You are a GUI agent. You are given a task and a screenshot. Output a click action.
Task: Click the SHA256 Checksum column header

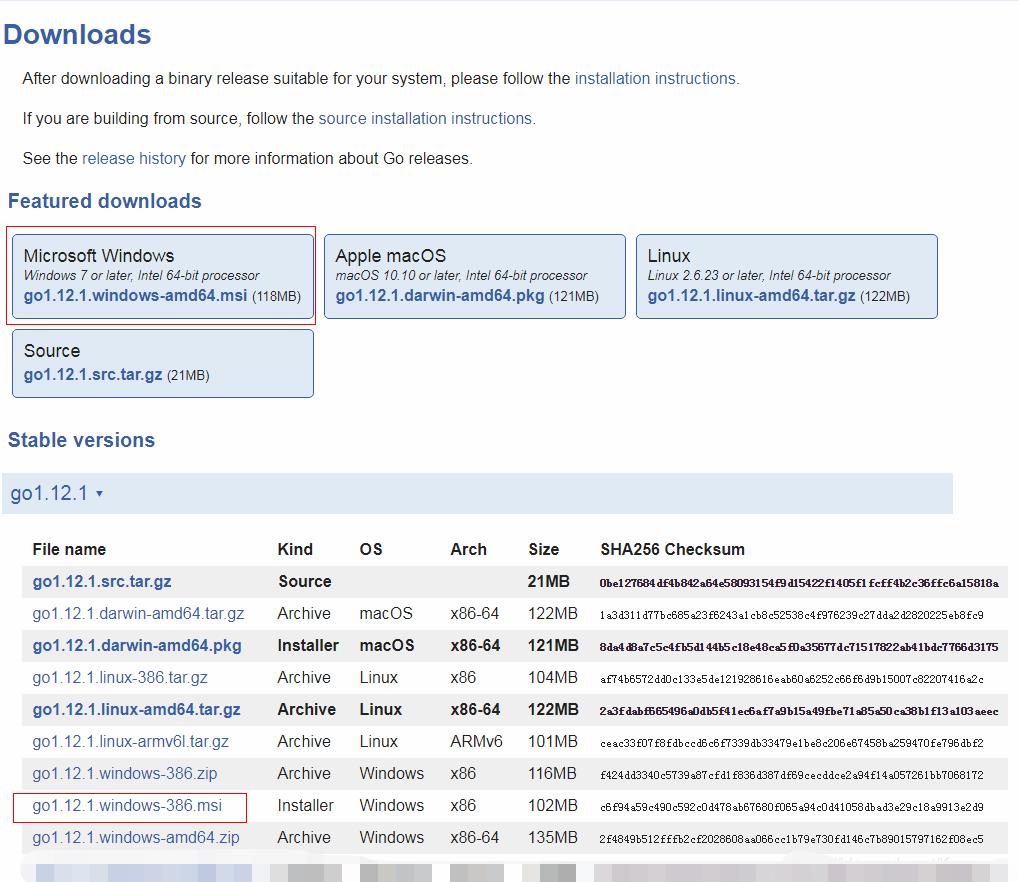(673, 549)
